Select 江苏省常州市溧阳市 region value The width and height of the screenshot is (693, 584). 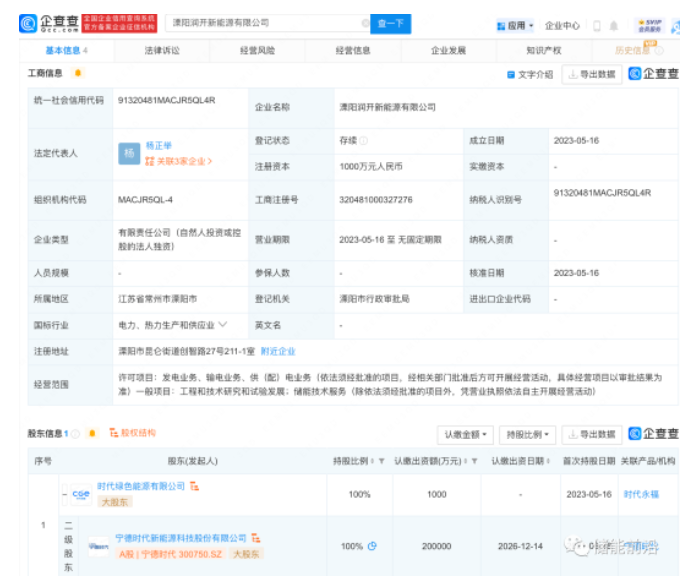[157, 299]
